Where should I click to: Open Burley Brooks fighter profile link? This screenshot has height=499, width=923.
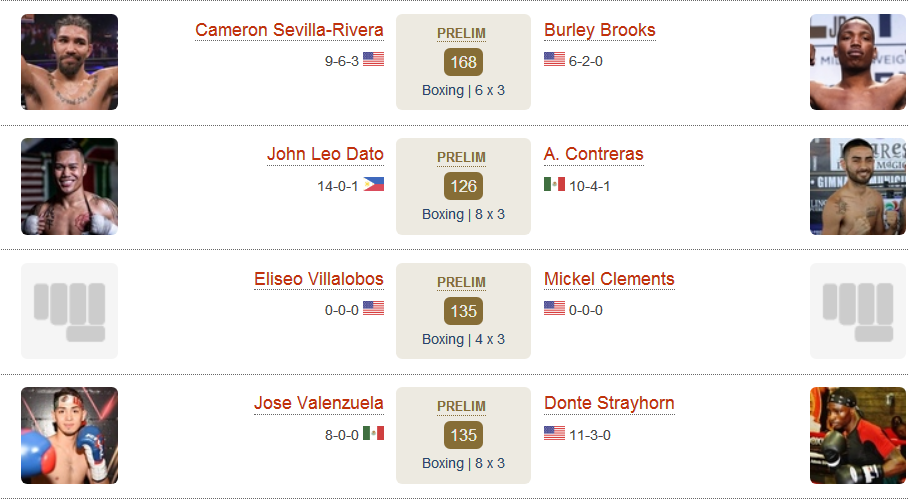(599, 30)
